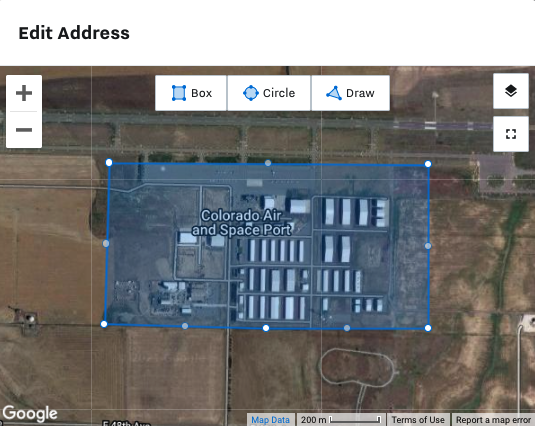Click the Google logo

pyautogui.click(x=30, y=414)
